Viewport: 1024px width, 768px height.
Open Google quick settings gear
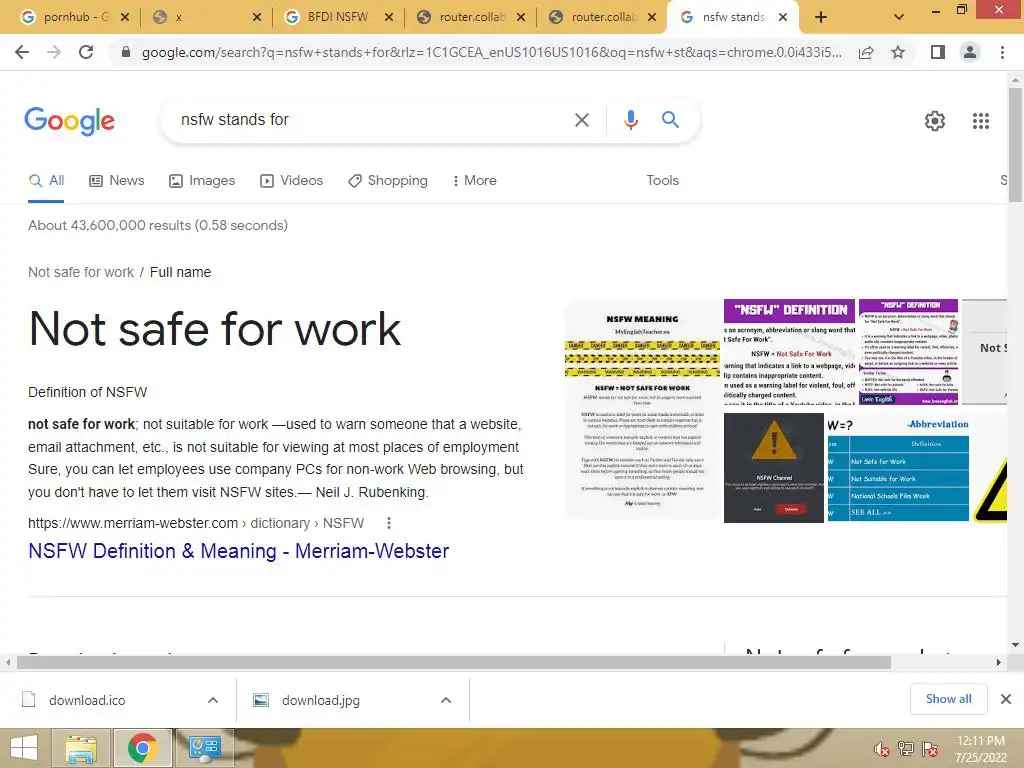[x=935, y=121]
